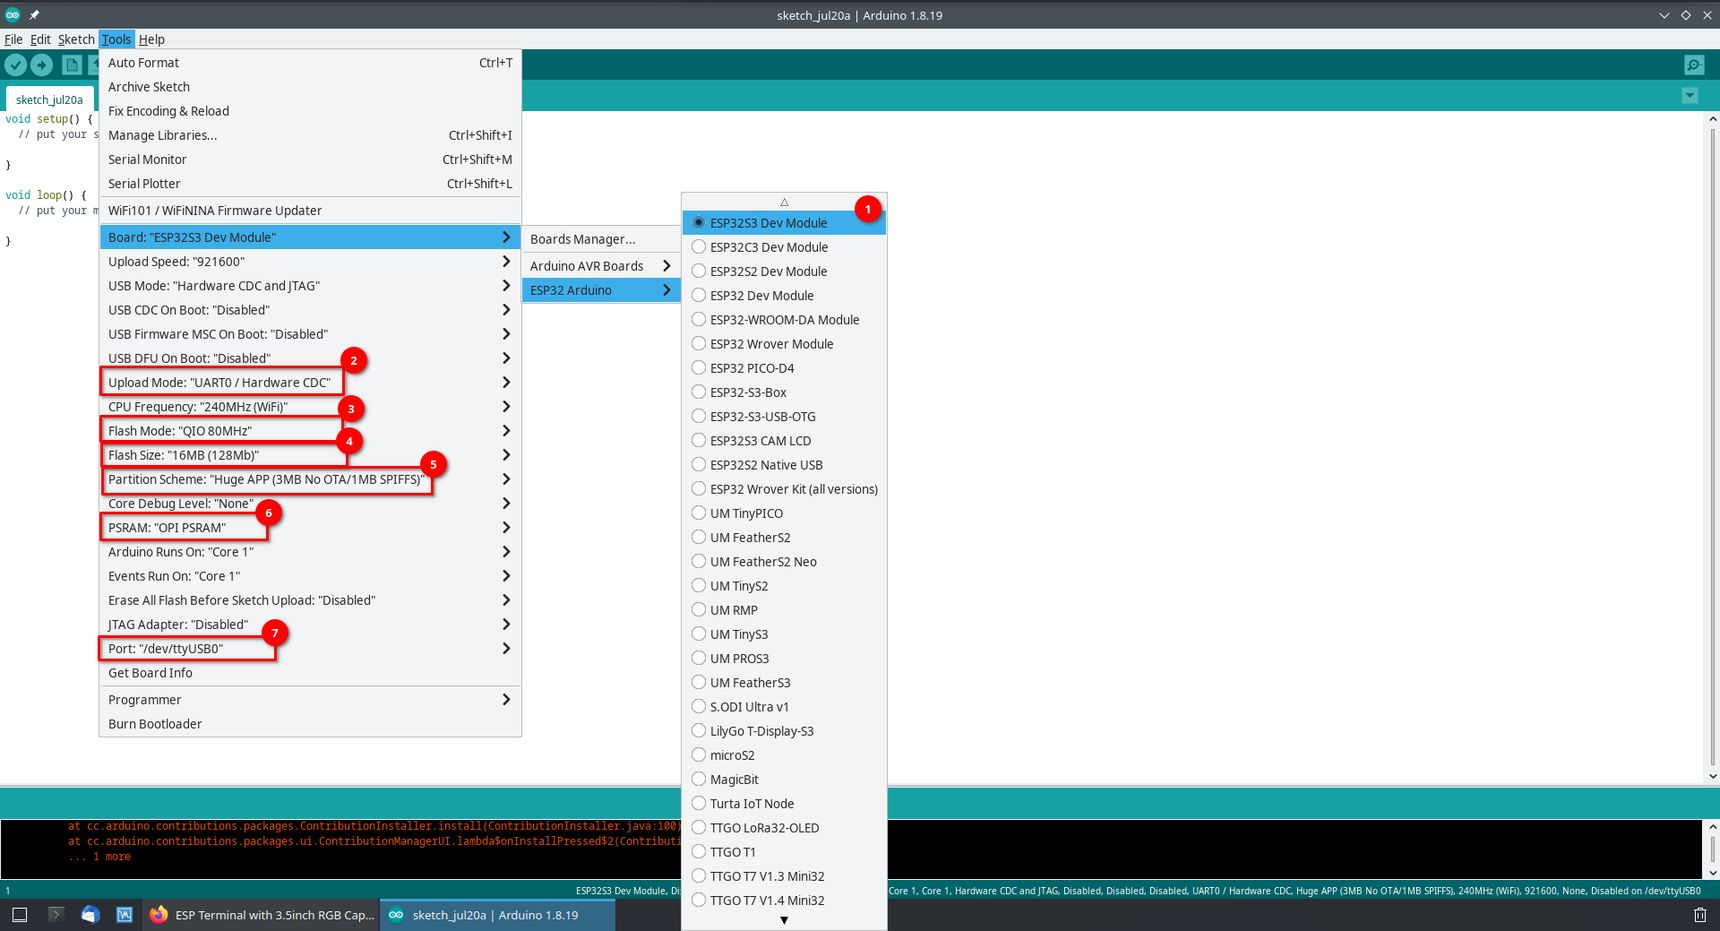Expand Partition Scheme Huge APP submenu
1720x931 pixels.
310,479
